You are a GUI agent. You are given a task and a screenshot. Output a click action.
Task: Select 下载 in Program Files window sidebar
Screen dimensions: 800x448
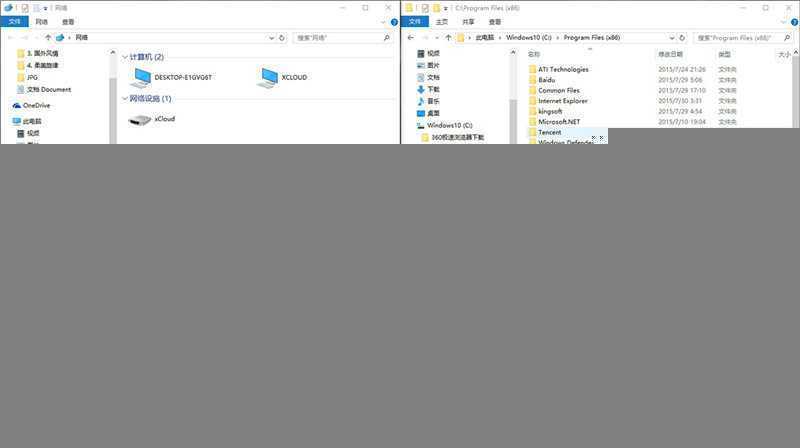428,89
